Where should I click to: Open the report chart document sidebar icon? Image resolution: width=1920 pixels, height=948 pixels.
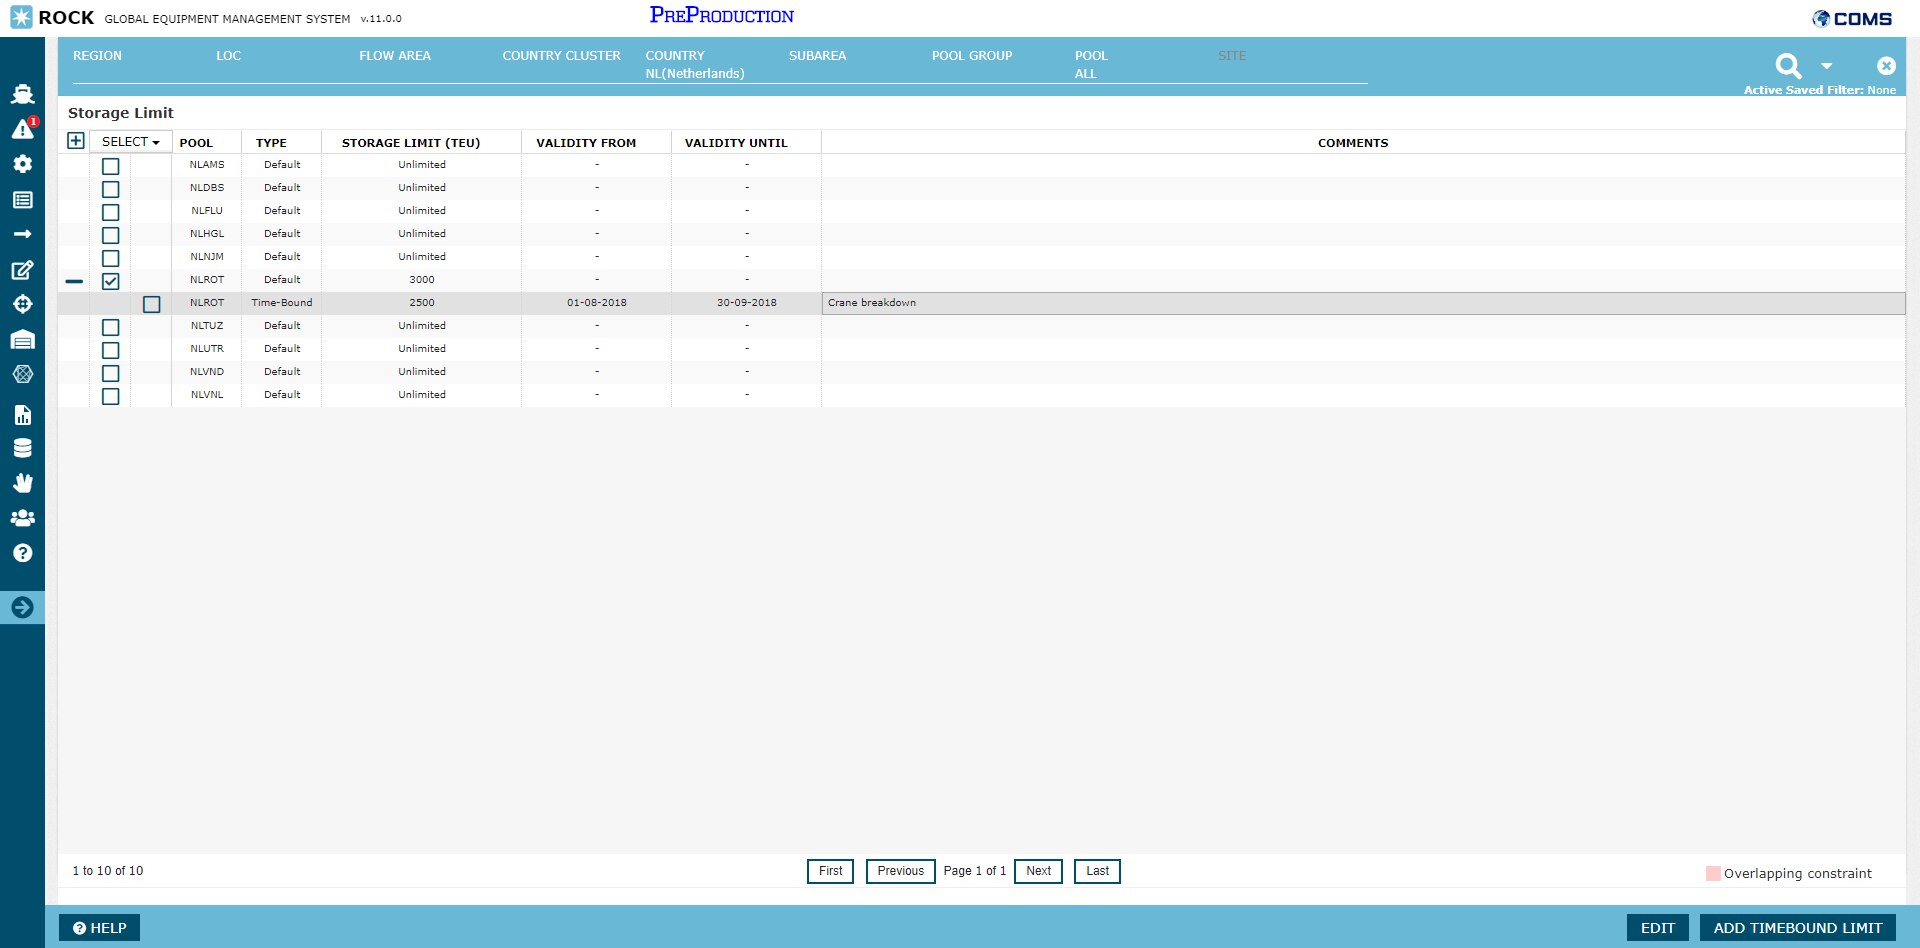tap(22, 415)
